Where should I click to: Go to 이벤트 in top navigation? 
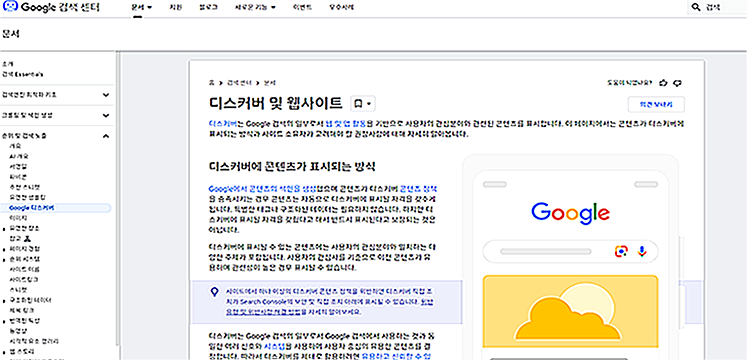point(303,8)
